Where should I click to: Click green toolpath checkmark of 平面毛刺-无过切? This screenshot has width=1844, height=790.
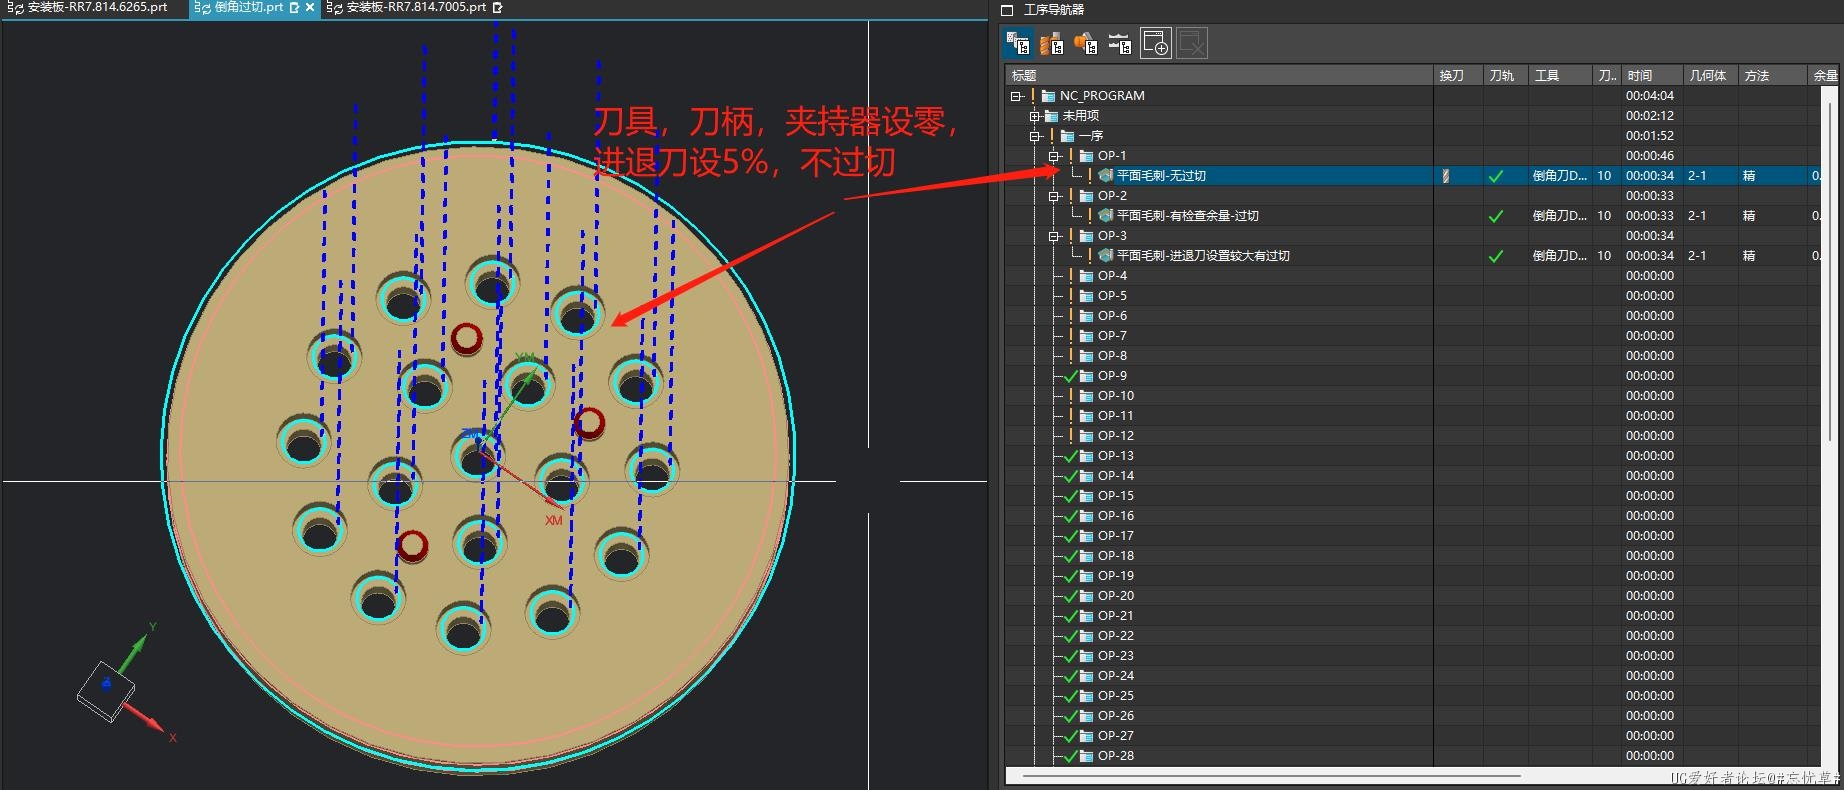[x=1496, y=176]
